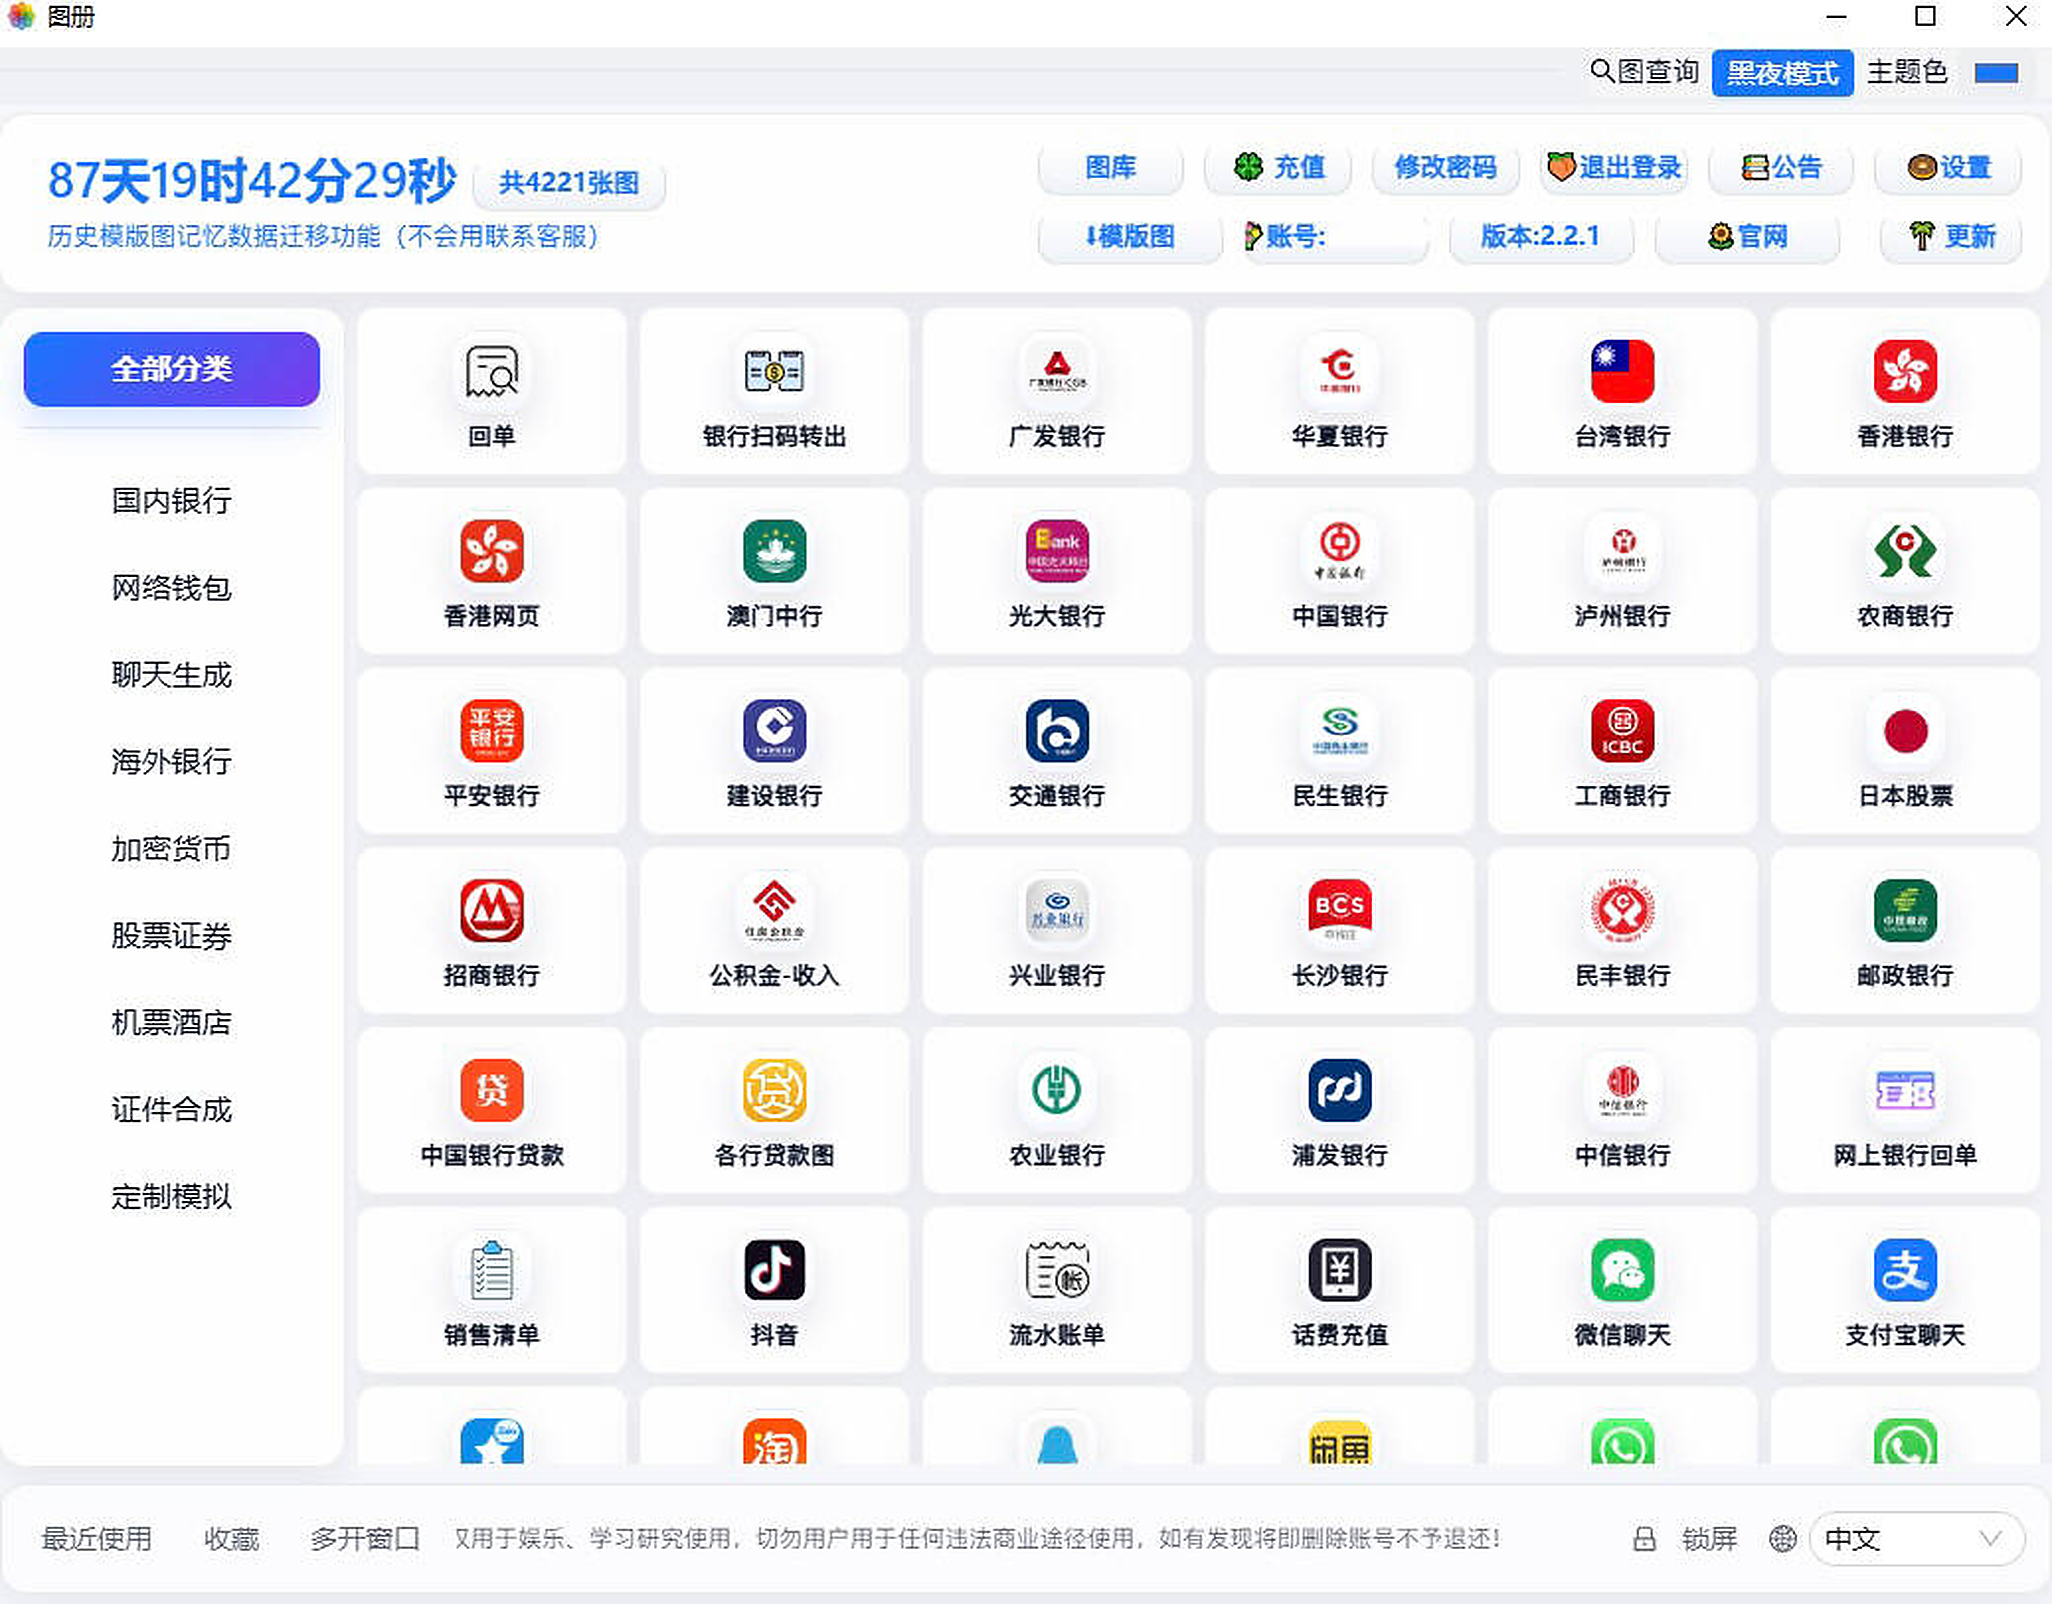Click the 更新 update button
The height and width of the screenshot is (1604, 2052).
(1951, 236)
